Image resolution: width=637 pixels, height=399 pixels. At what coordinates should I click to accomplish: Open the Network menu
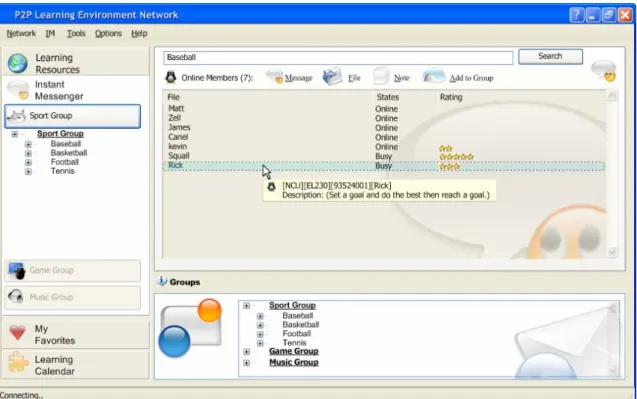coord(21,34)
